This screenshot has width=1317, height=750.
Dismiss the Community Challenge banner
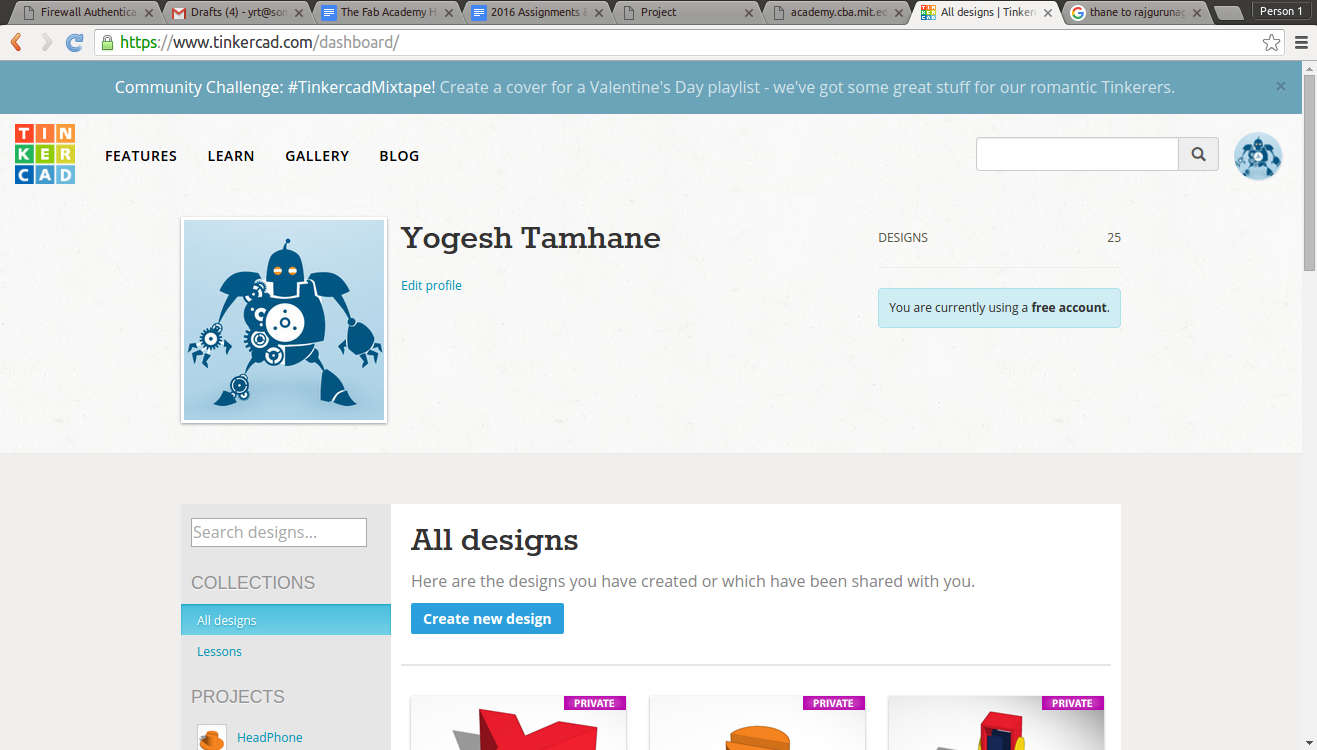point(1280,86)
